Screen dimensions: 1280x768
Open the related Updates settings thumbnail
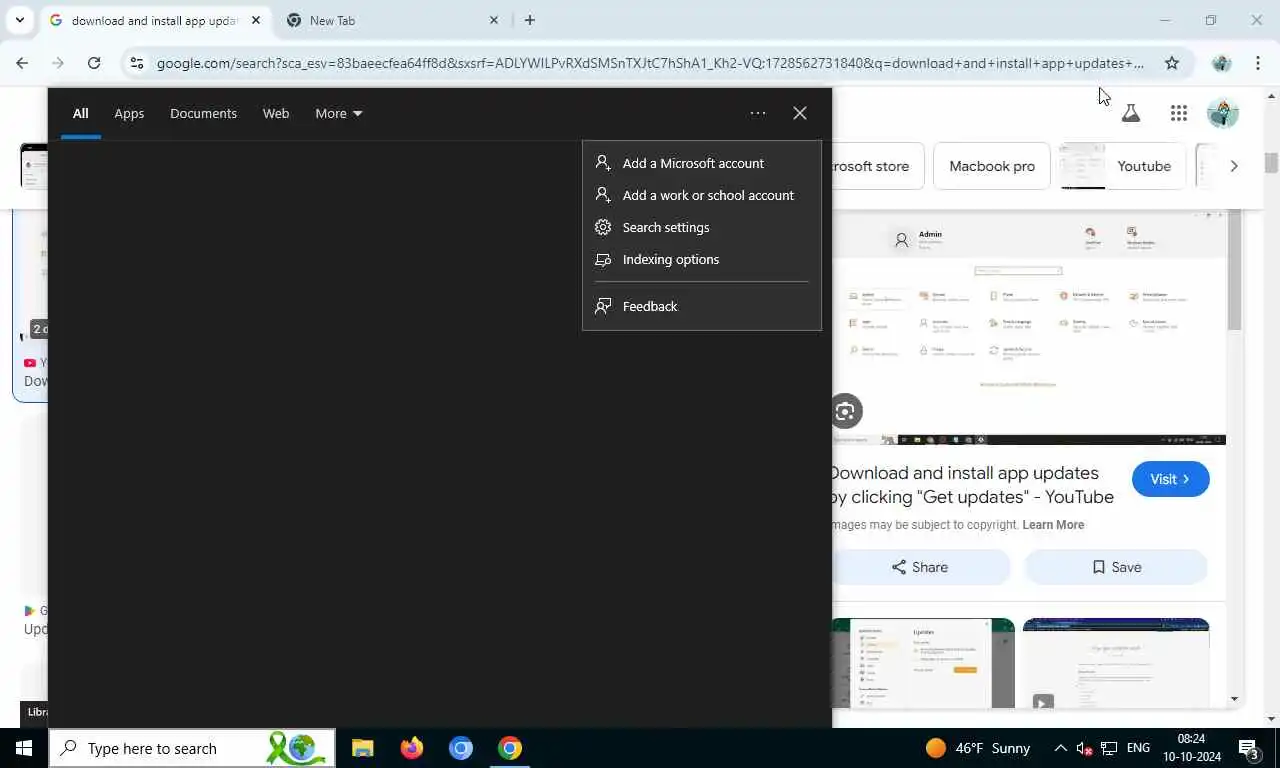pos(923,663)
